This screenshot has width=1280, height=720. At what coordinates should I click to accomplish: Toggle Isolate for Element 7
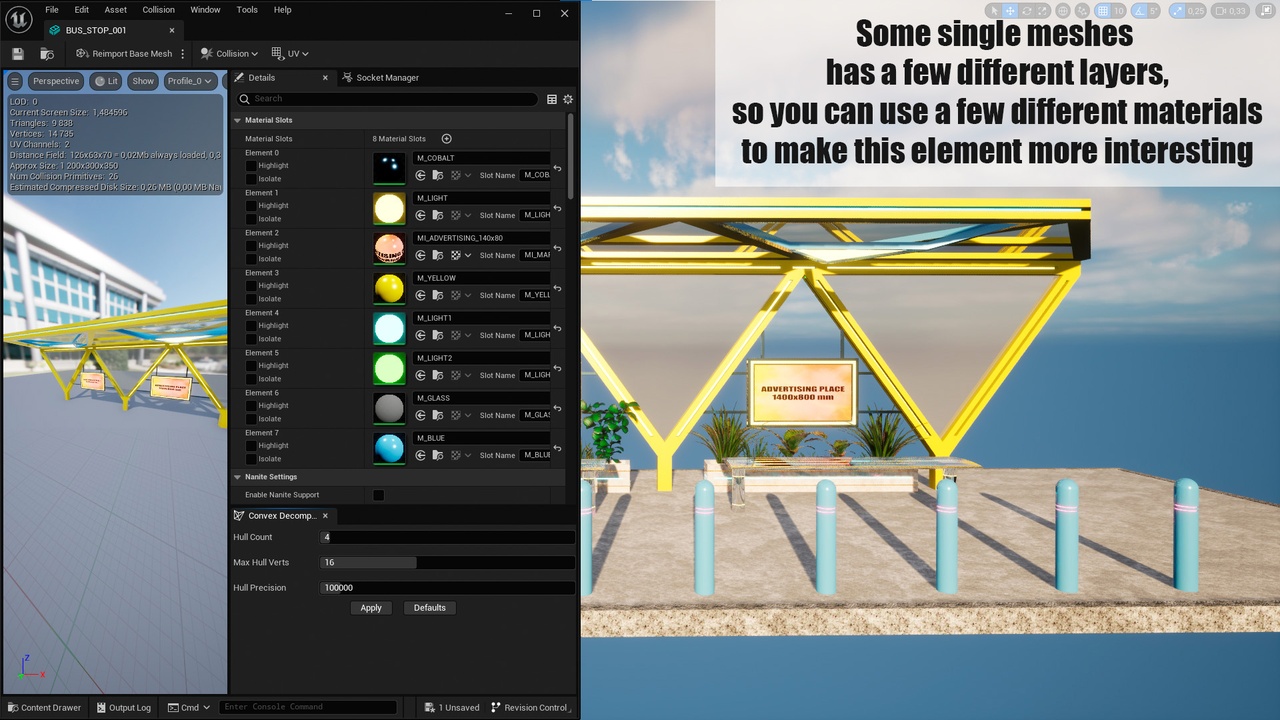(251, 459)
